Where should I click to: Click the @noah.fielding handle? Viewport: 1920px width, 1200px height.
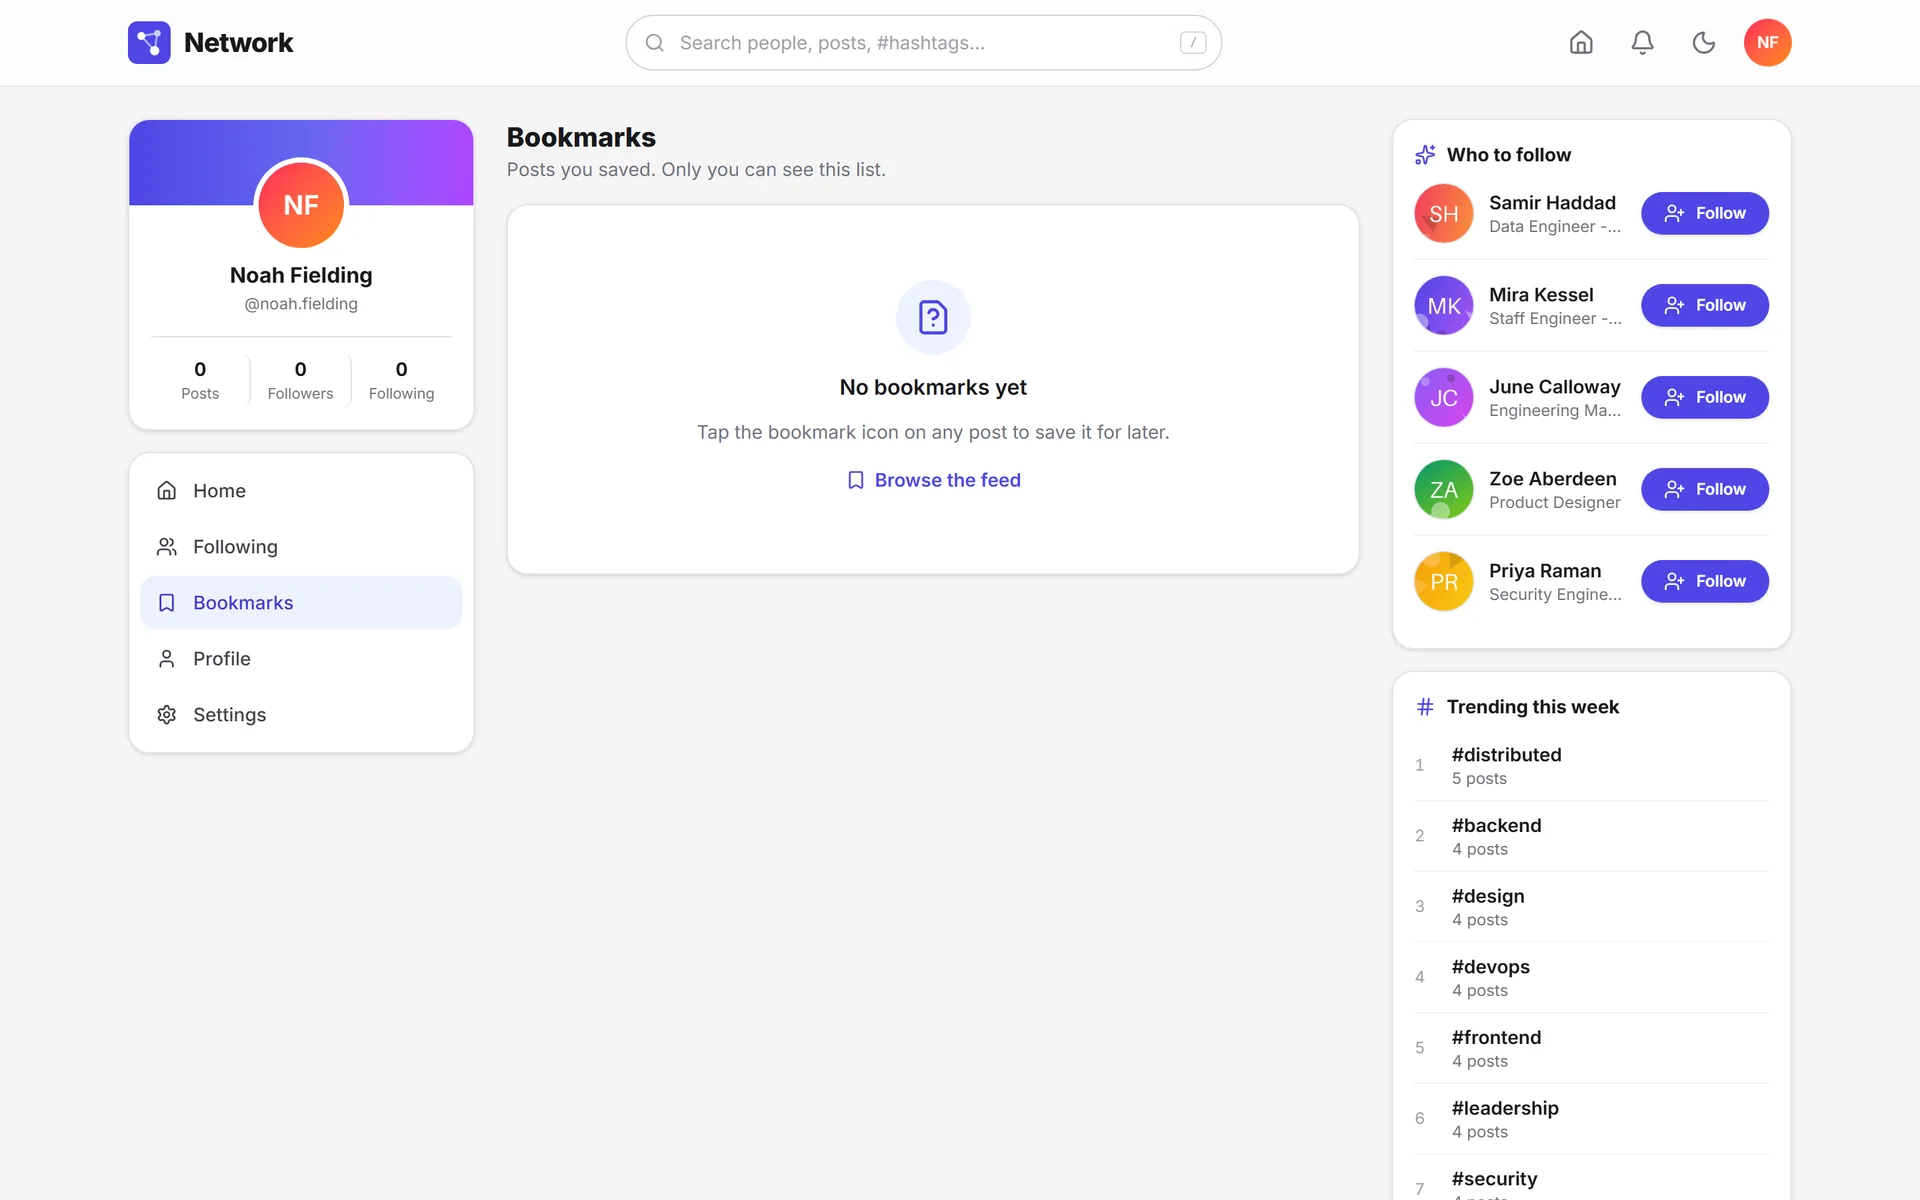[x=301, y=304]
